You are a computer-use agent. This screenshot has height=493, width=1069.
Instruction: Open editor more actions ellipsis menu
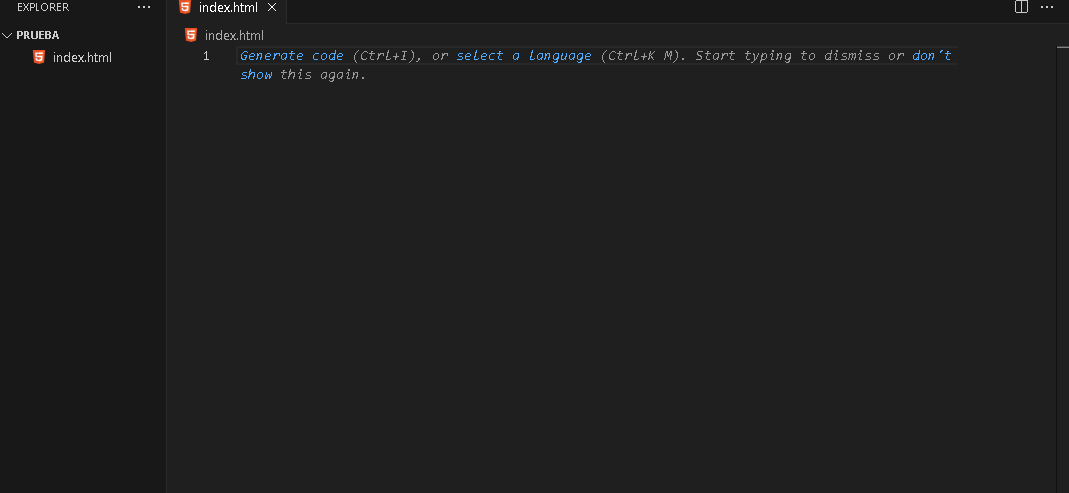(1047, 7)
